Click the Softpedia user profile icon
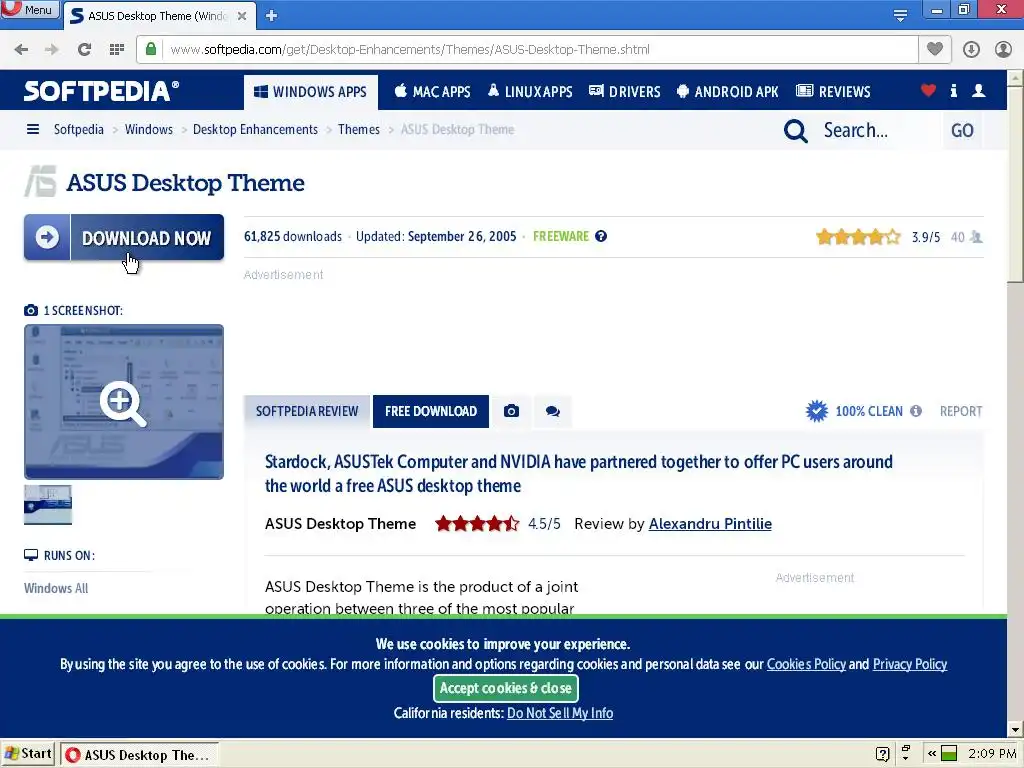This screenshot has width=1024, height=768. click(978, 91)
